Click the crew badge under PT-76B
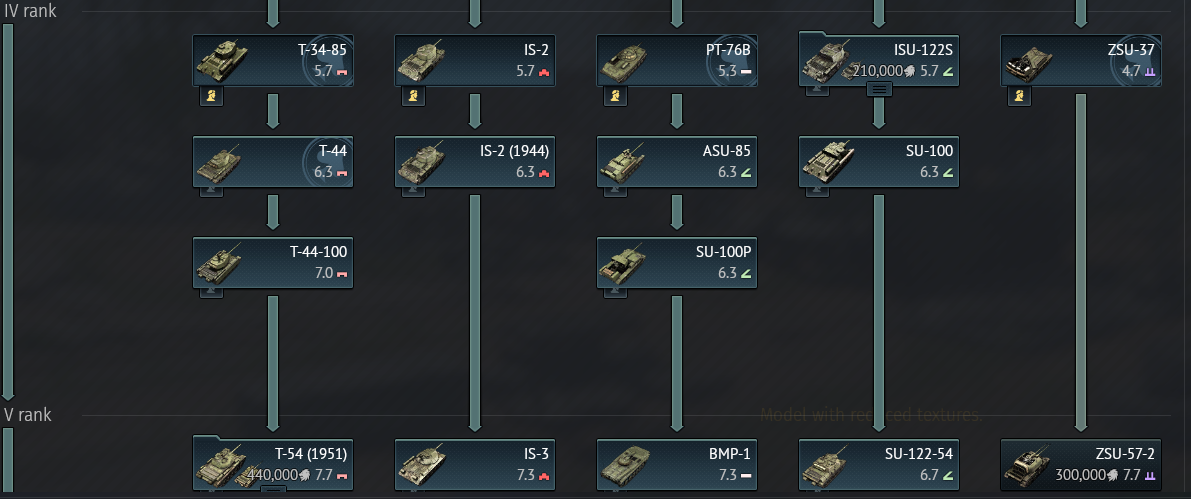The width and height of the screenshot is (1191, 499). click(615, 96)
